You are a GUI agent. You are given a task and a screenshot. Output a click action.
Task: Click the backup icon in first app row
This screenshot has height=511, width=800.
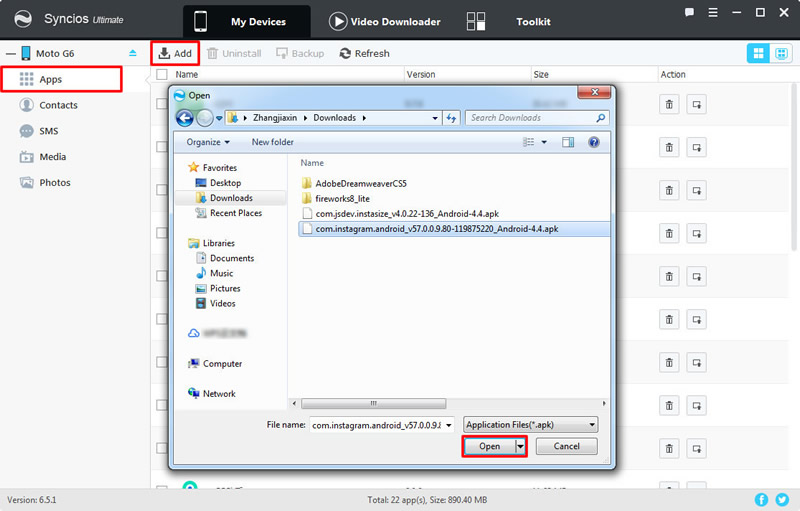pos(696,105)
